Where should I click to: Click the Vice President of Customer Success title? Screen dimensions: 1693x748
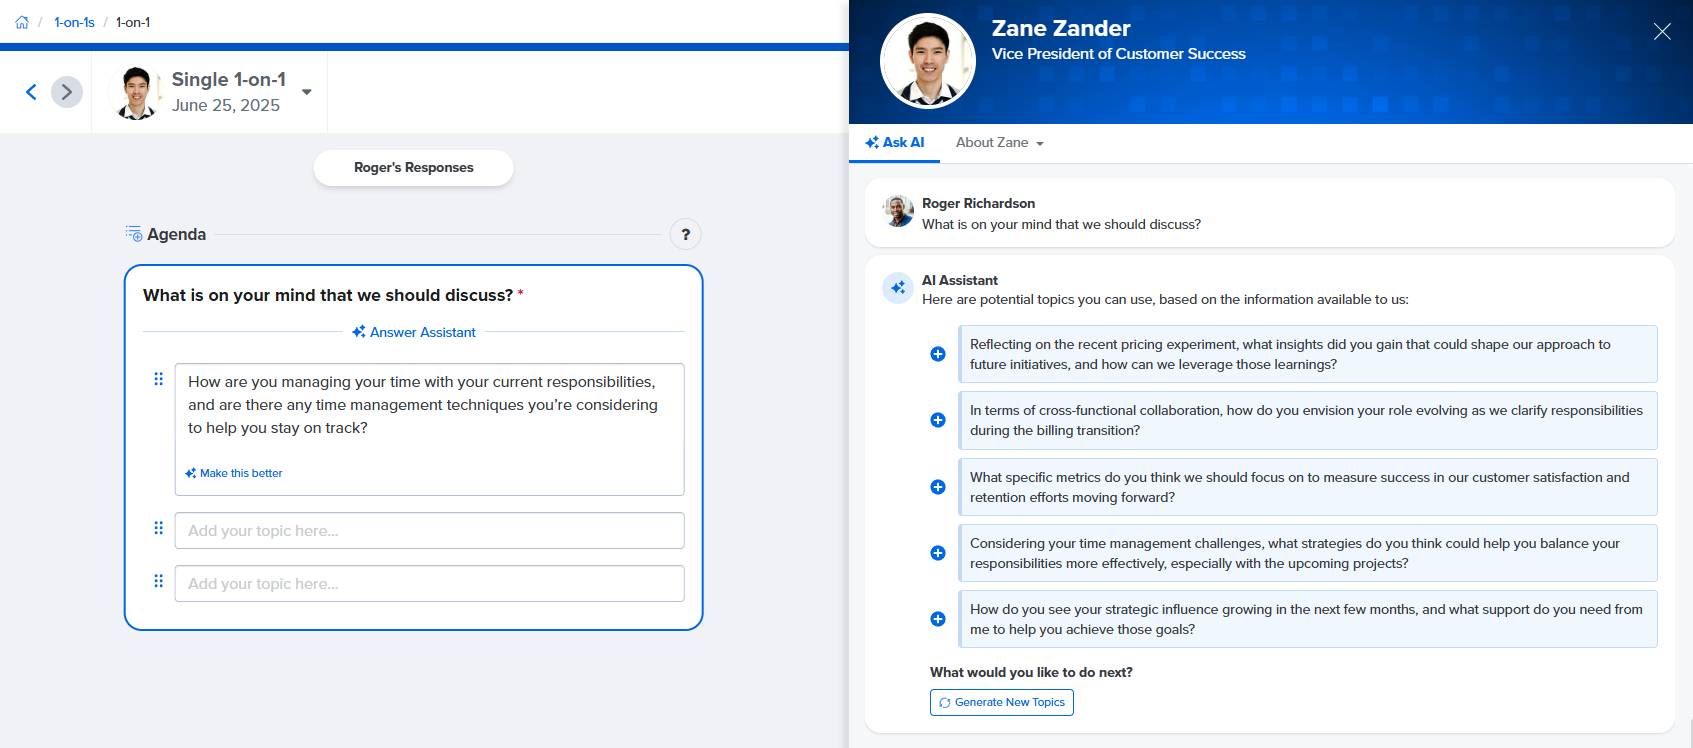[1118, 54]
